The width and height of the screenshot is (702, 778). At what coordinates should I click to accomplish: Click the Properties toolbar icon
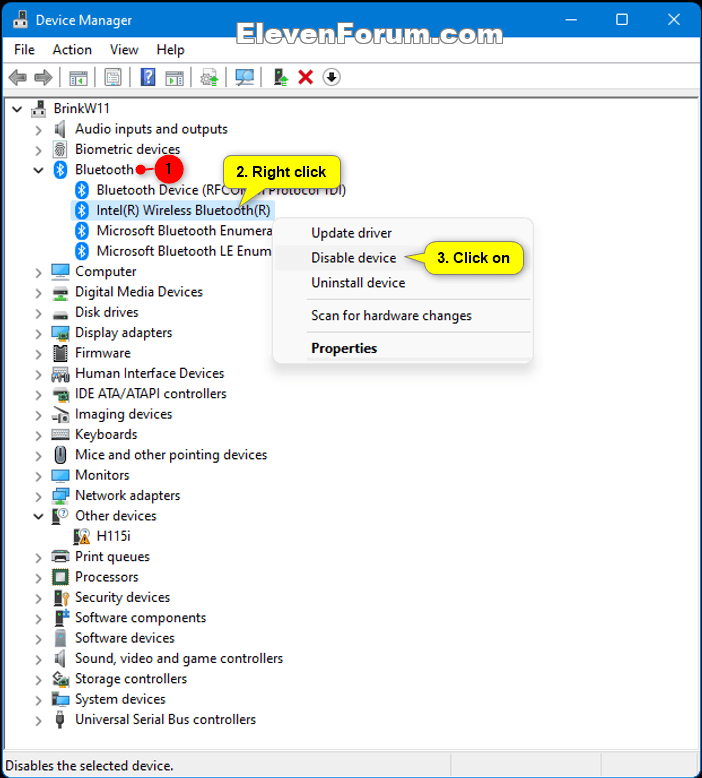click(x=113, y=77)
